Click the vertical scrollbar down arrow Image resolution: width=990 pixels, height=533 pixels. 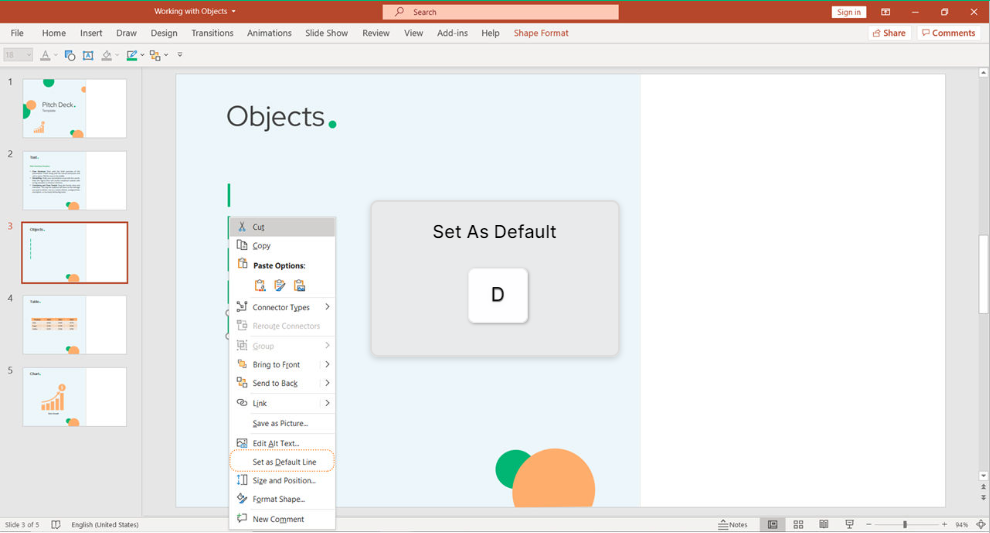pos(983,476)
